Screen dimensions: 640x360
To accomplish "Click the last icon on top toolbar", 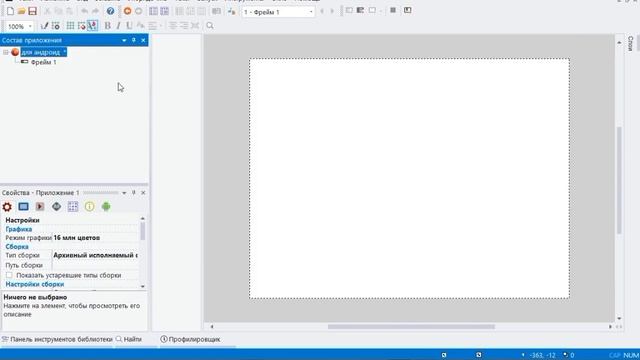I will tap(407, 10).
